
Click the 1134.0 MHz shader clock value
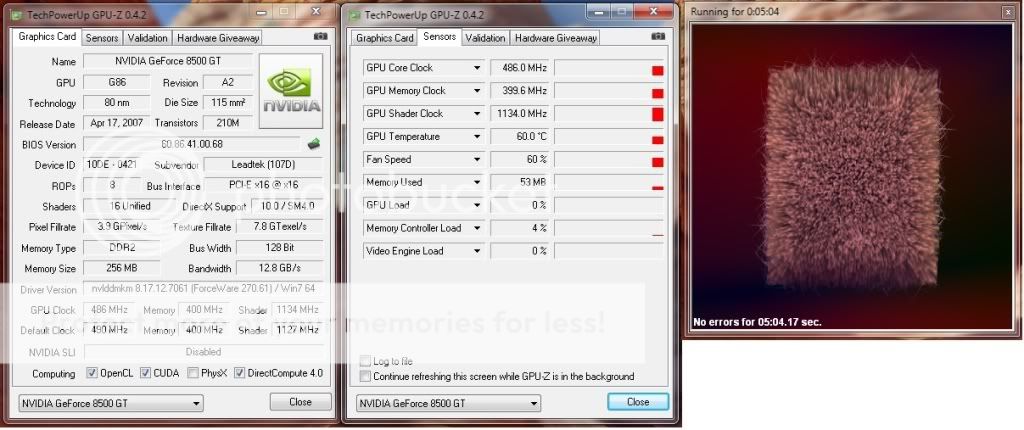pyautogui.click(x=520, y=114)
